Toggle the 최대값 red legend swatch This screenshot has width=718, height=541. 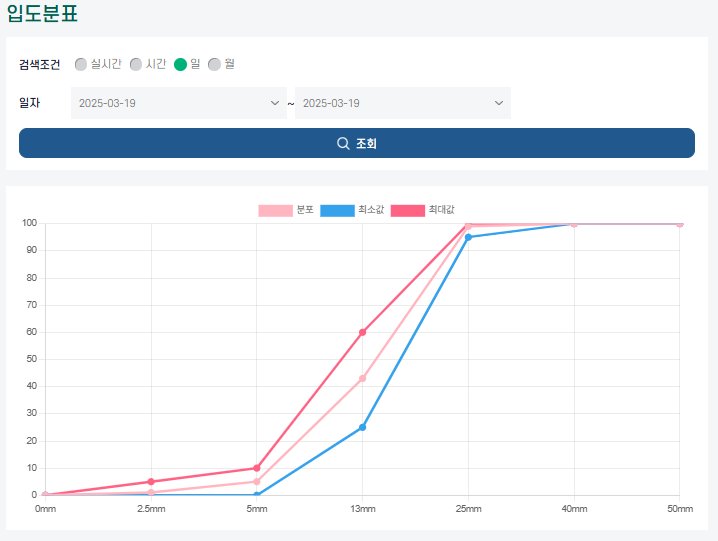coord(408,210)
